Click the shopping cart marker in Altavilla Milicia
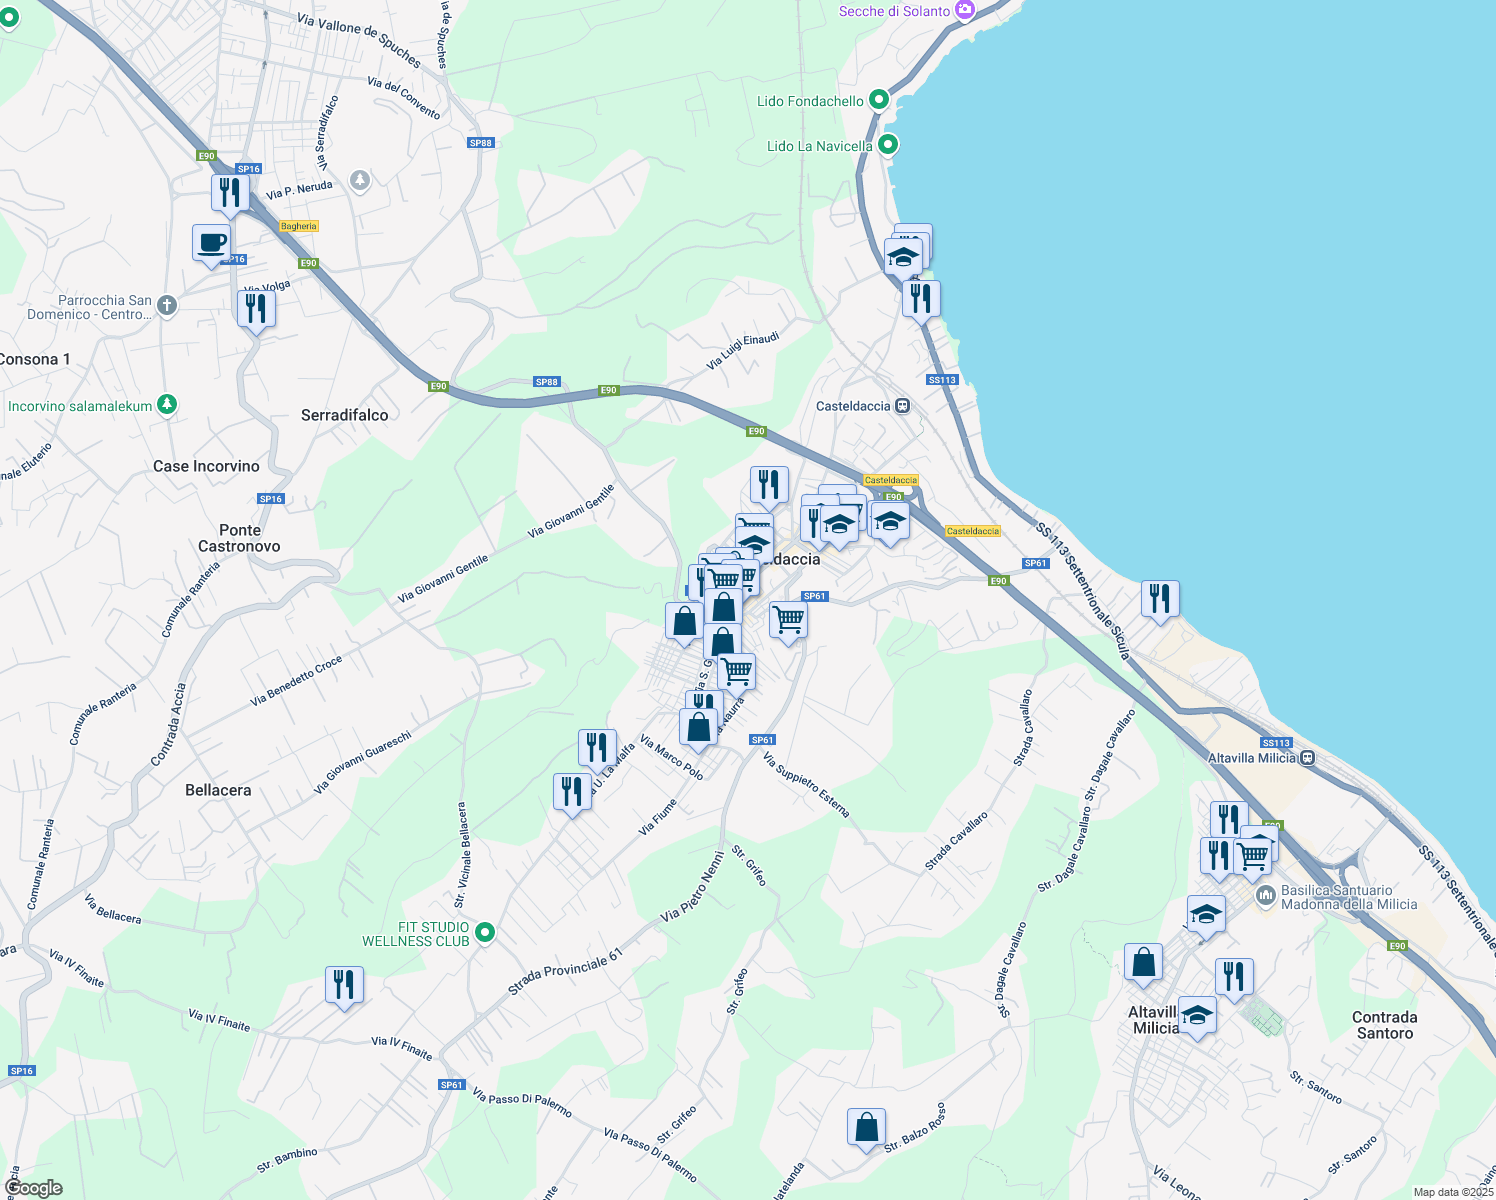 pyautogui.click(x=1252, y=857)
